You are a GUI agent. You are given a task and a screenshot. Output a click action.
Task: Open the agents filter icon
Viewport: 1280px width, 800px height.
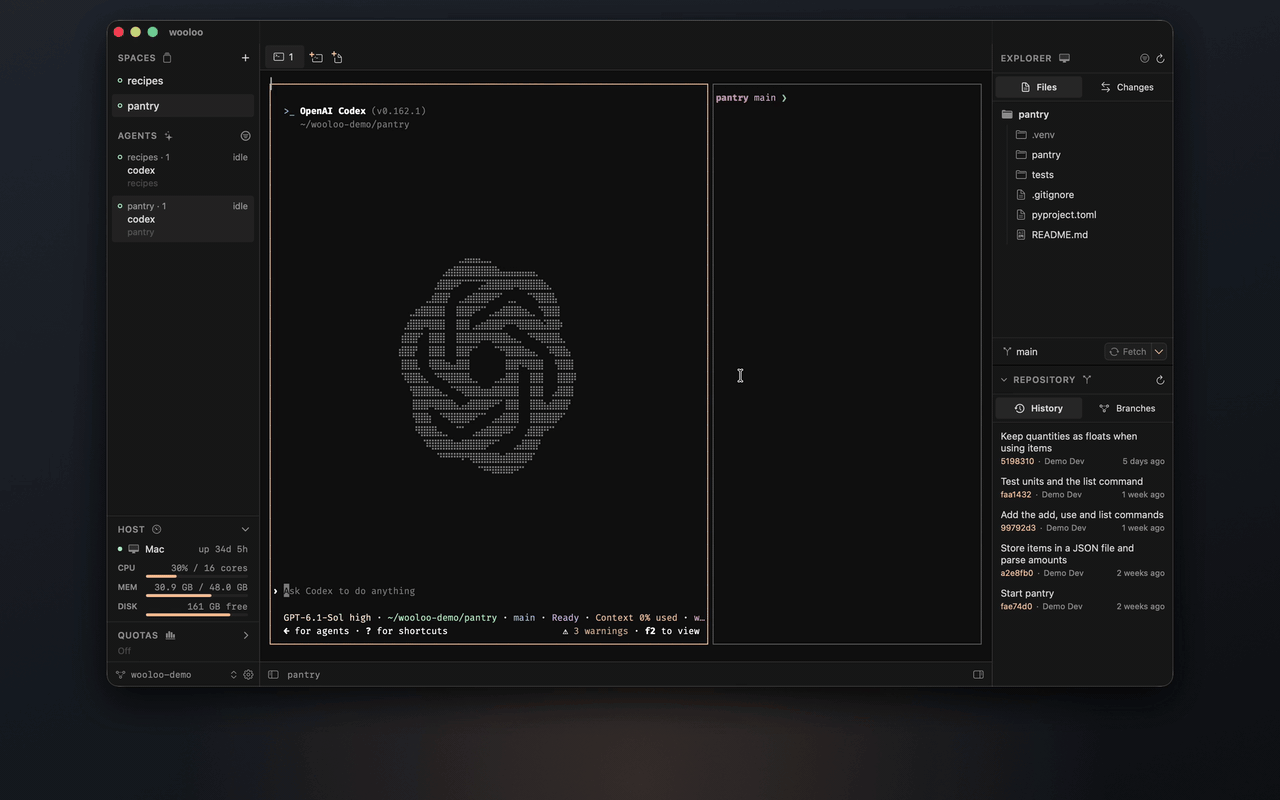(245, 136)
